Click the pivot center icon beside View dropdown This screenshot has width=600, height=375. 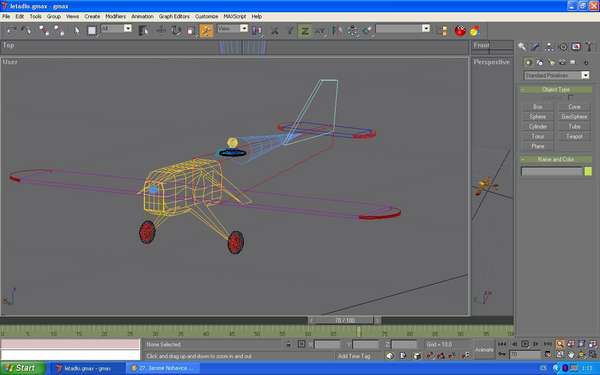coord(257,31)
